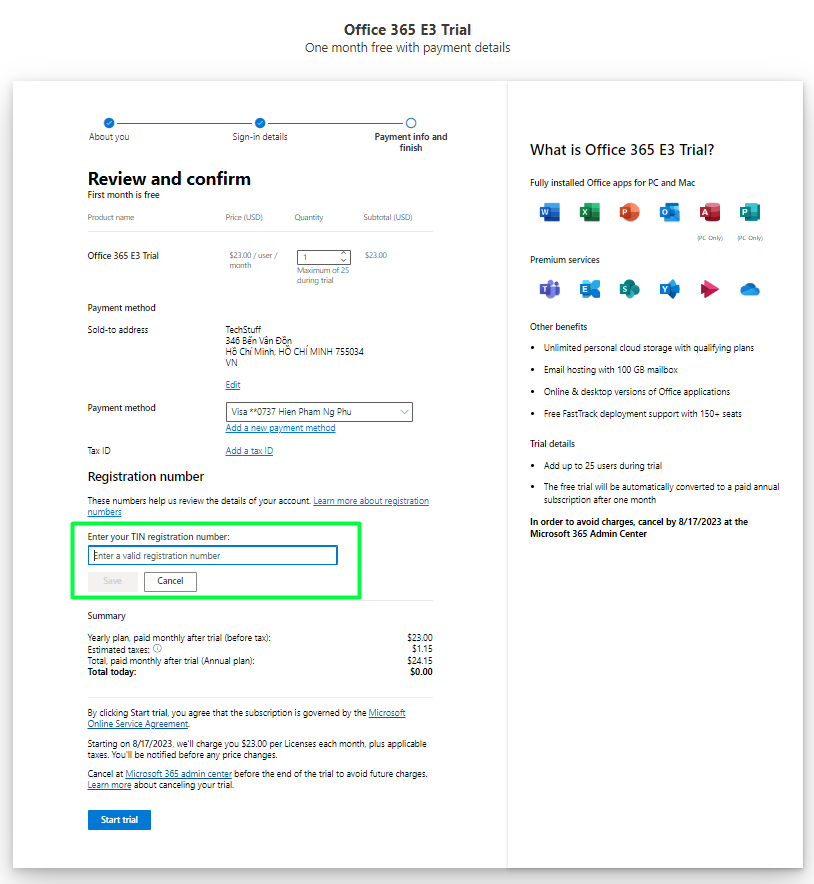
Task: Cancel the registration number entry
Action: pyautogui.click(x=170, y=581)
